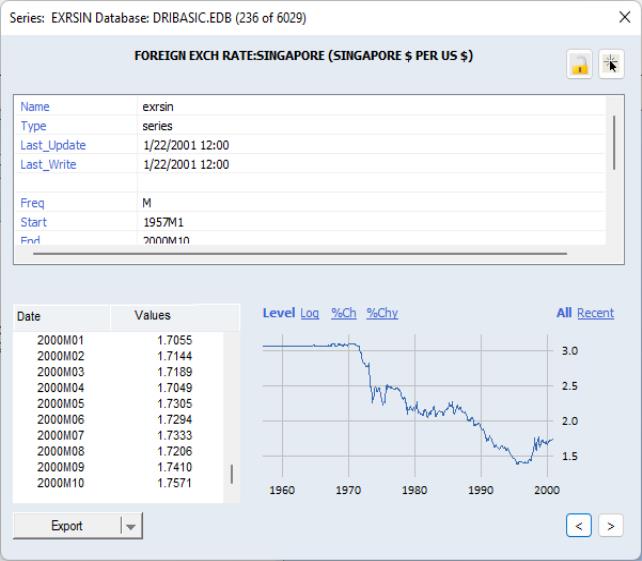Click the yellow lock icon

tap(579, 65)
